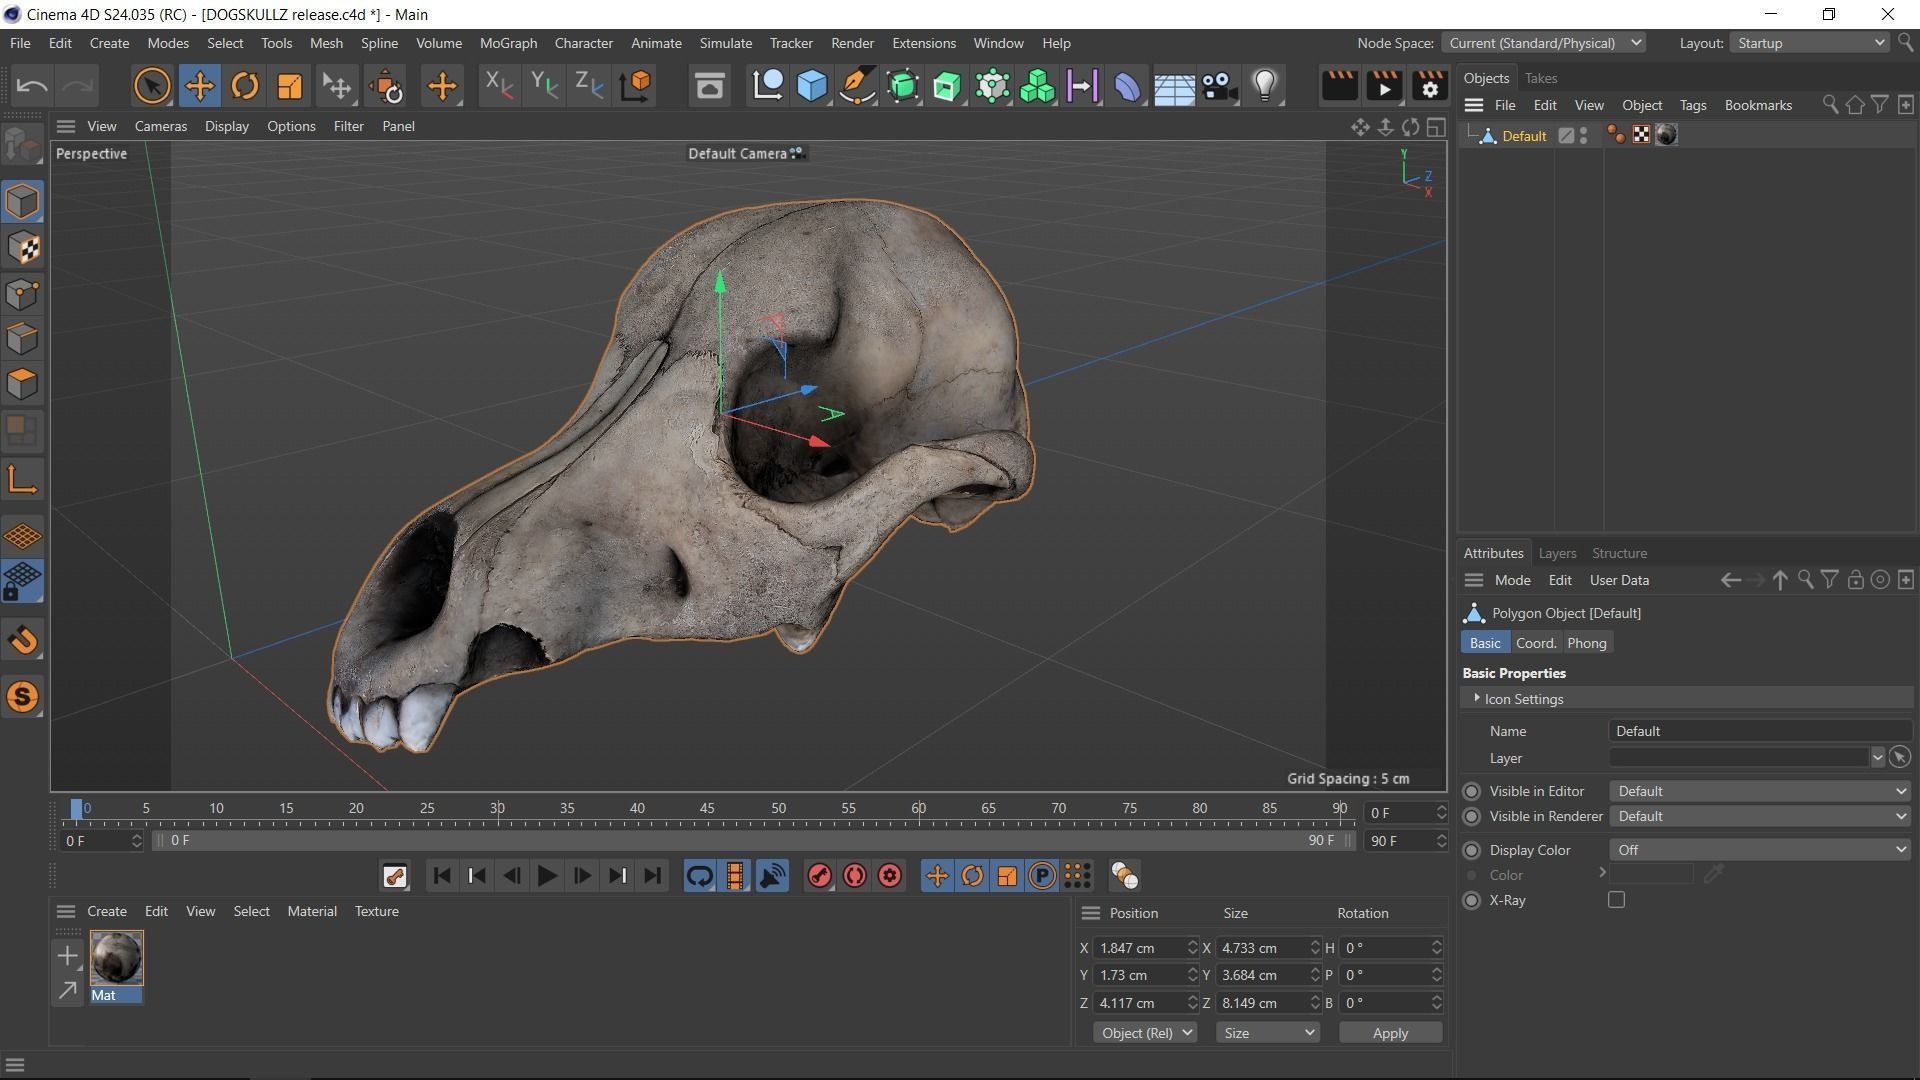Add a Light object
The image size is (1920, 1080).
(1265, 86)
